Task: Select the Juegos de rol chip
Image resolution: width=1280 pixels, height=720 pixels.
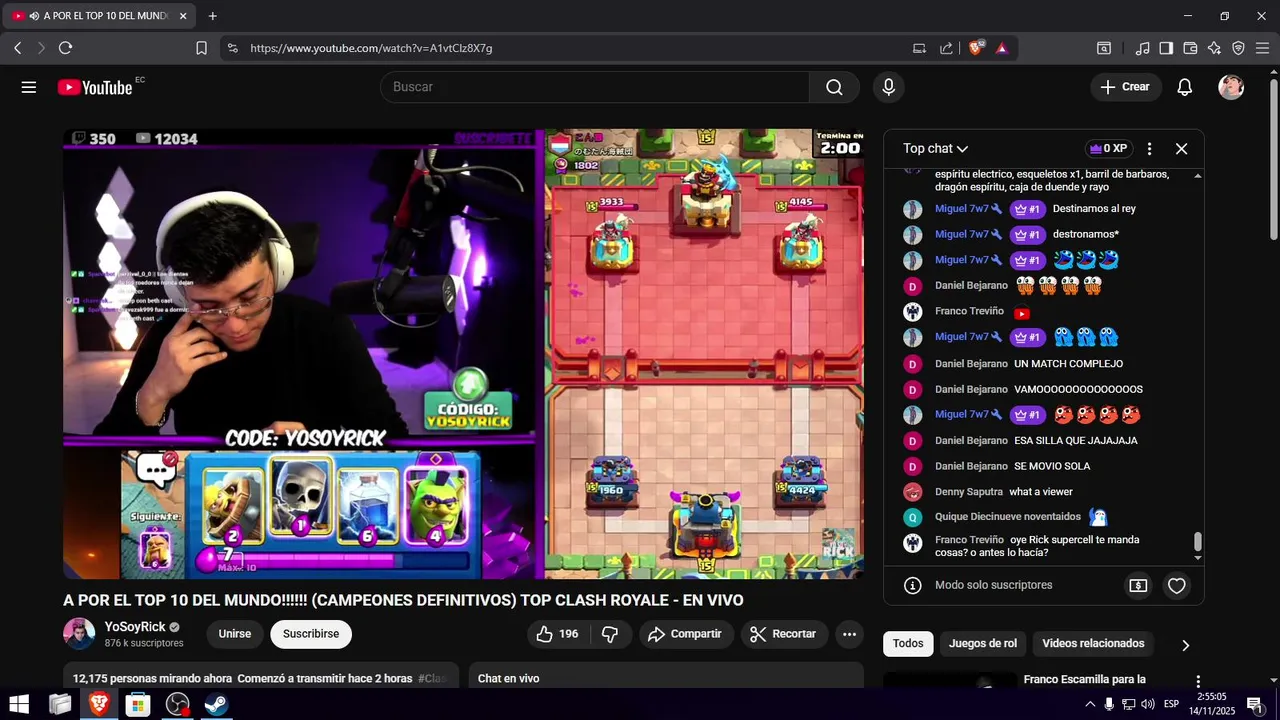Action: 983,644
